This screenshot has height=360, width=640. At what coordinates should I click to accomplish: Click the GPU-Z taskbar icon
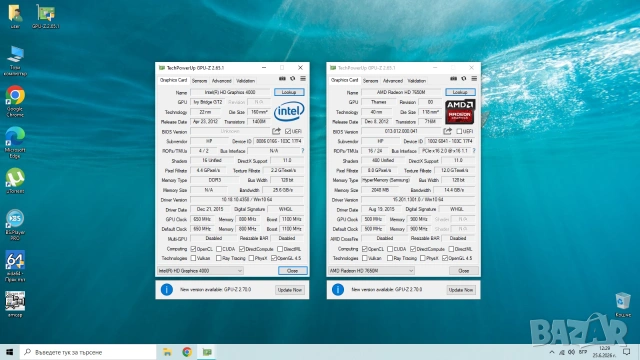(207, 352)
